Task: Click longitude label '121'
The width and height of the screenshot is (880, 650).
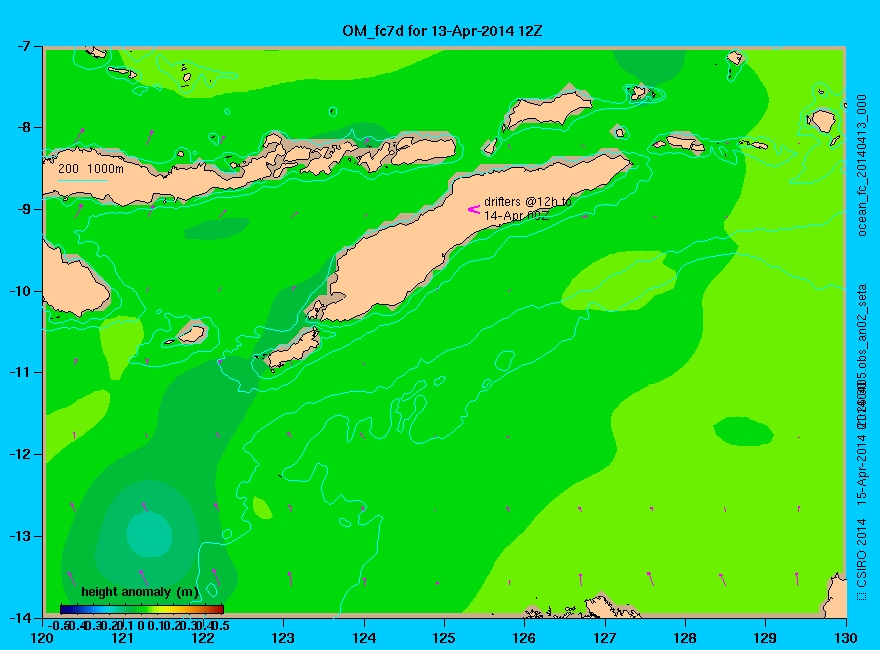Action: click(122, 638)
